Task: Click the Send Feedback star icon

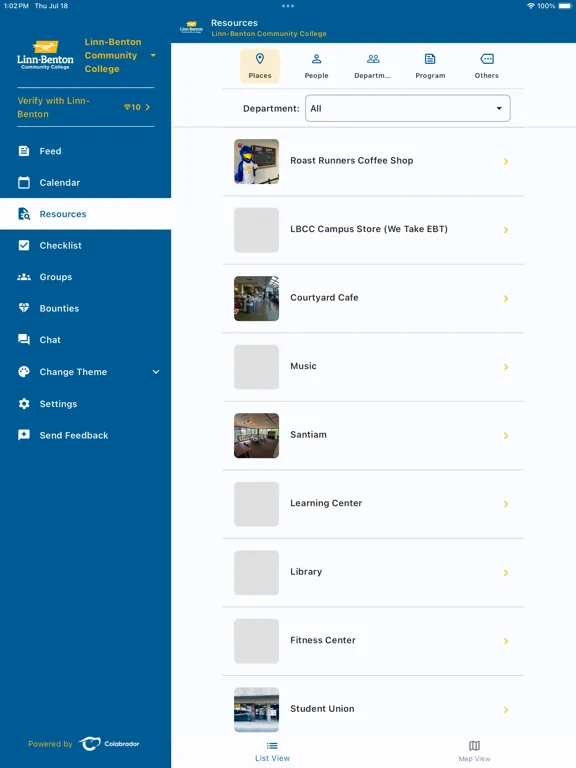Action: (x=24, y=435)
